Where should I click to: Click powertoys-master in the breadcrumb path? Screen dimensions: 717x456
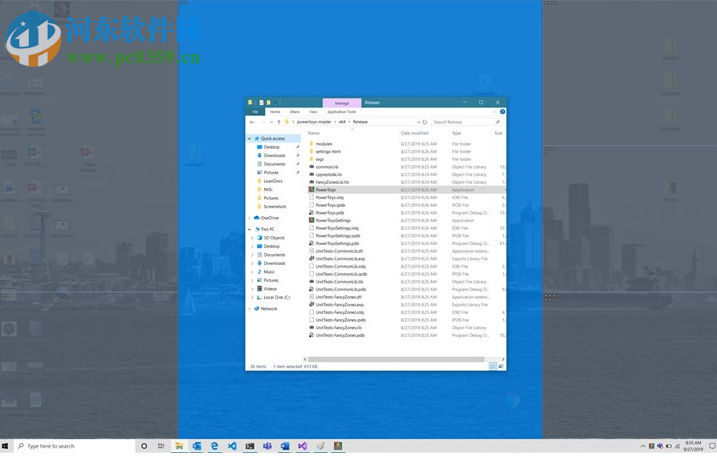pos(314,122)
